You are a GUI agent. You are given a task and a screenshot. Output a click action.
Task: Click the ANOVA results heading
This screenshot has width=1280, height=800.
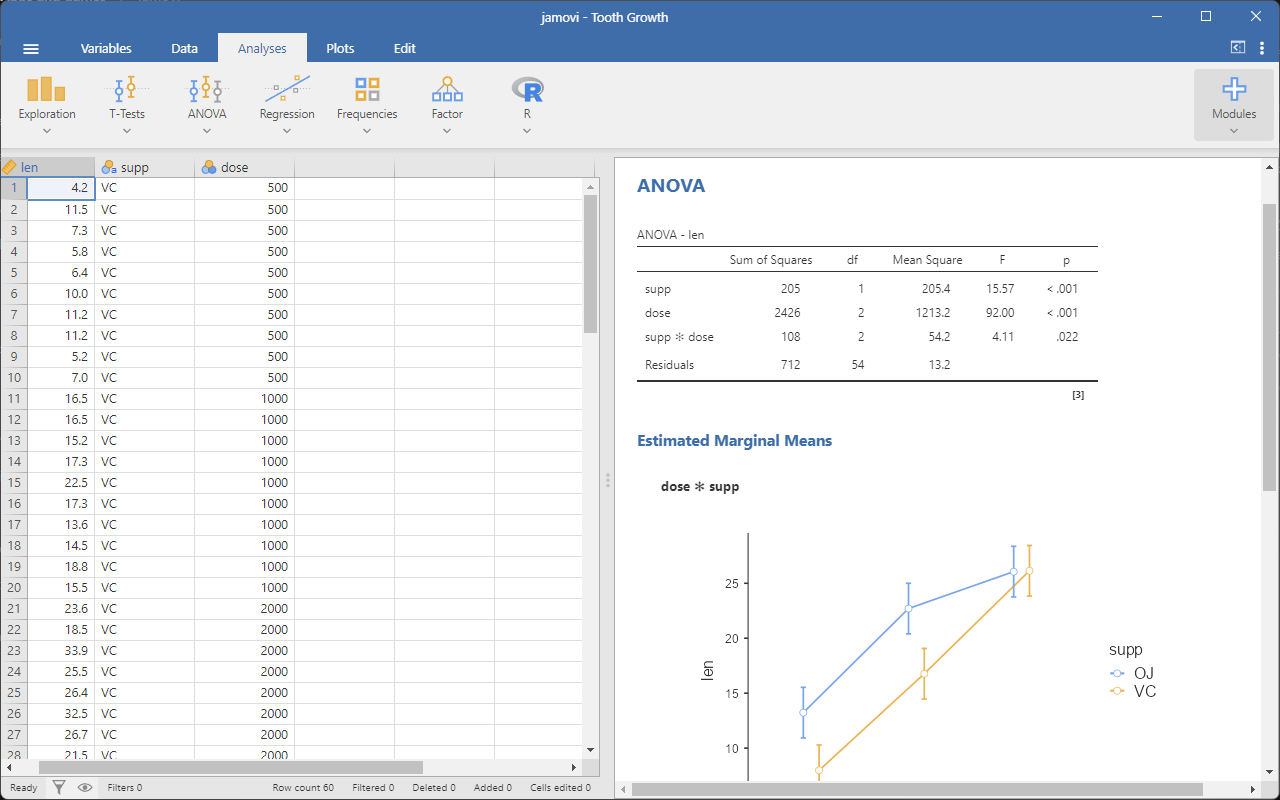tap(671, 186)
